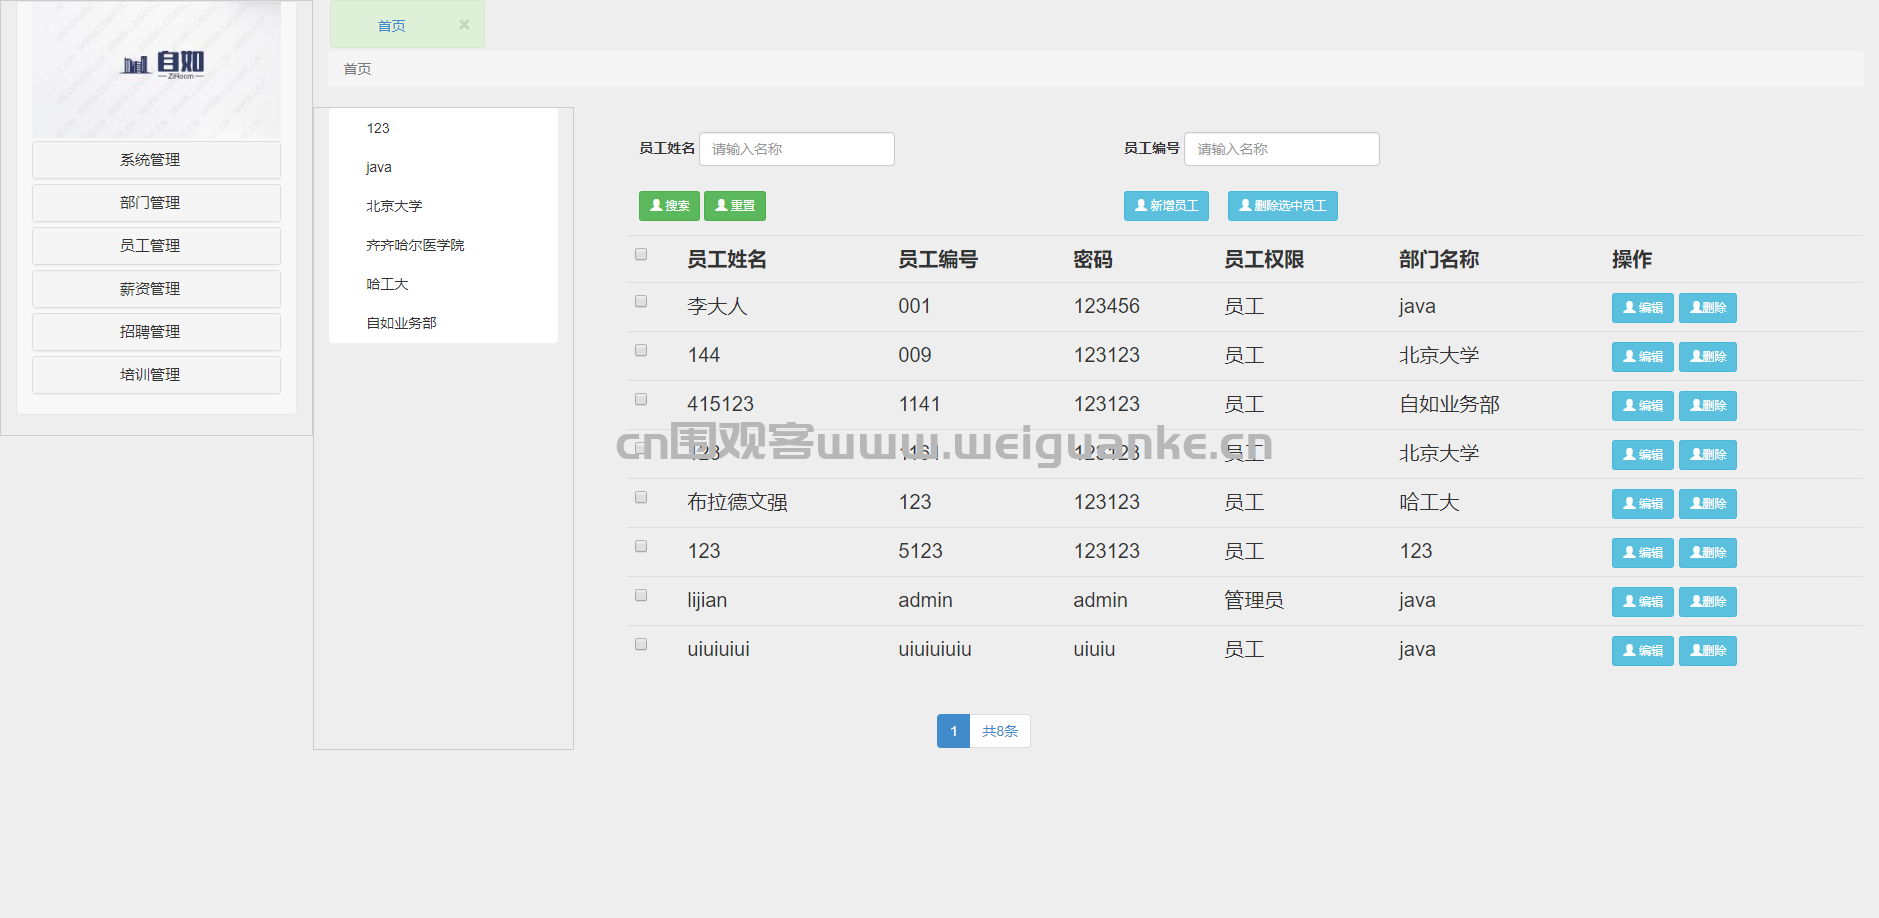Select 北京大学 in department tree
Viewport: 1879px width, 918px height.
394,206
